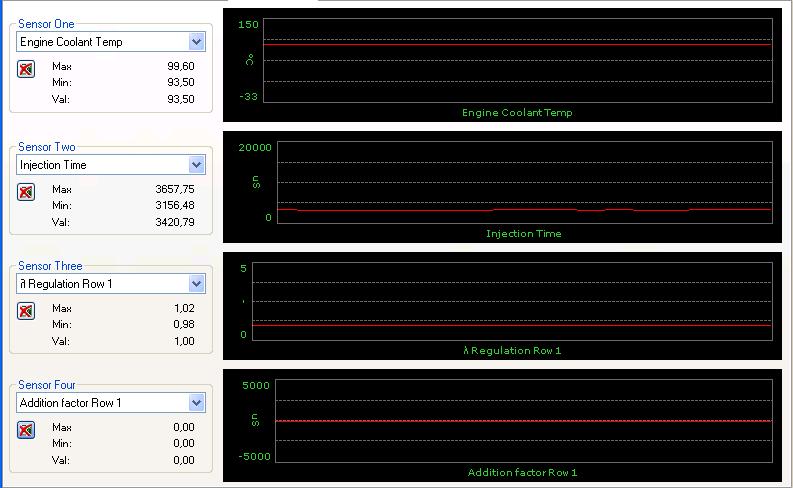Open the λ Regulation Row 1 dropdown
Screen dimensions: 793x488
[x=196, y=284]
